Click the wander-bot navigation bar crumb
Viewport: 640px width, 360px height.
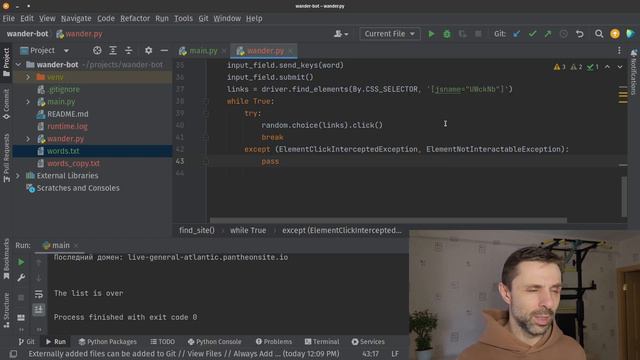coord(27,34)
